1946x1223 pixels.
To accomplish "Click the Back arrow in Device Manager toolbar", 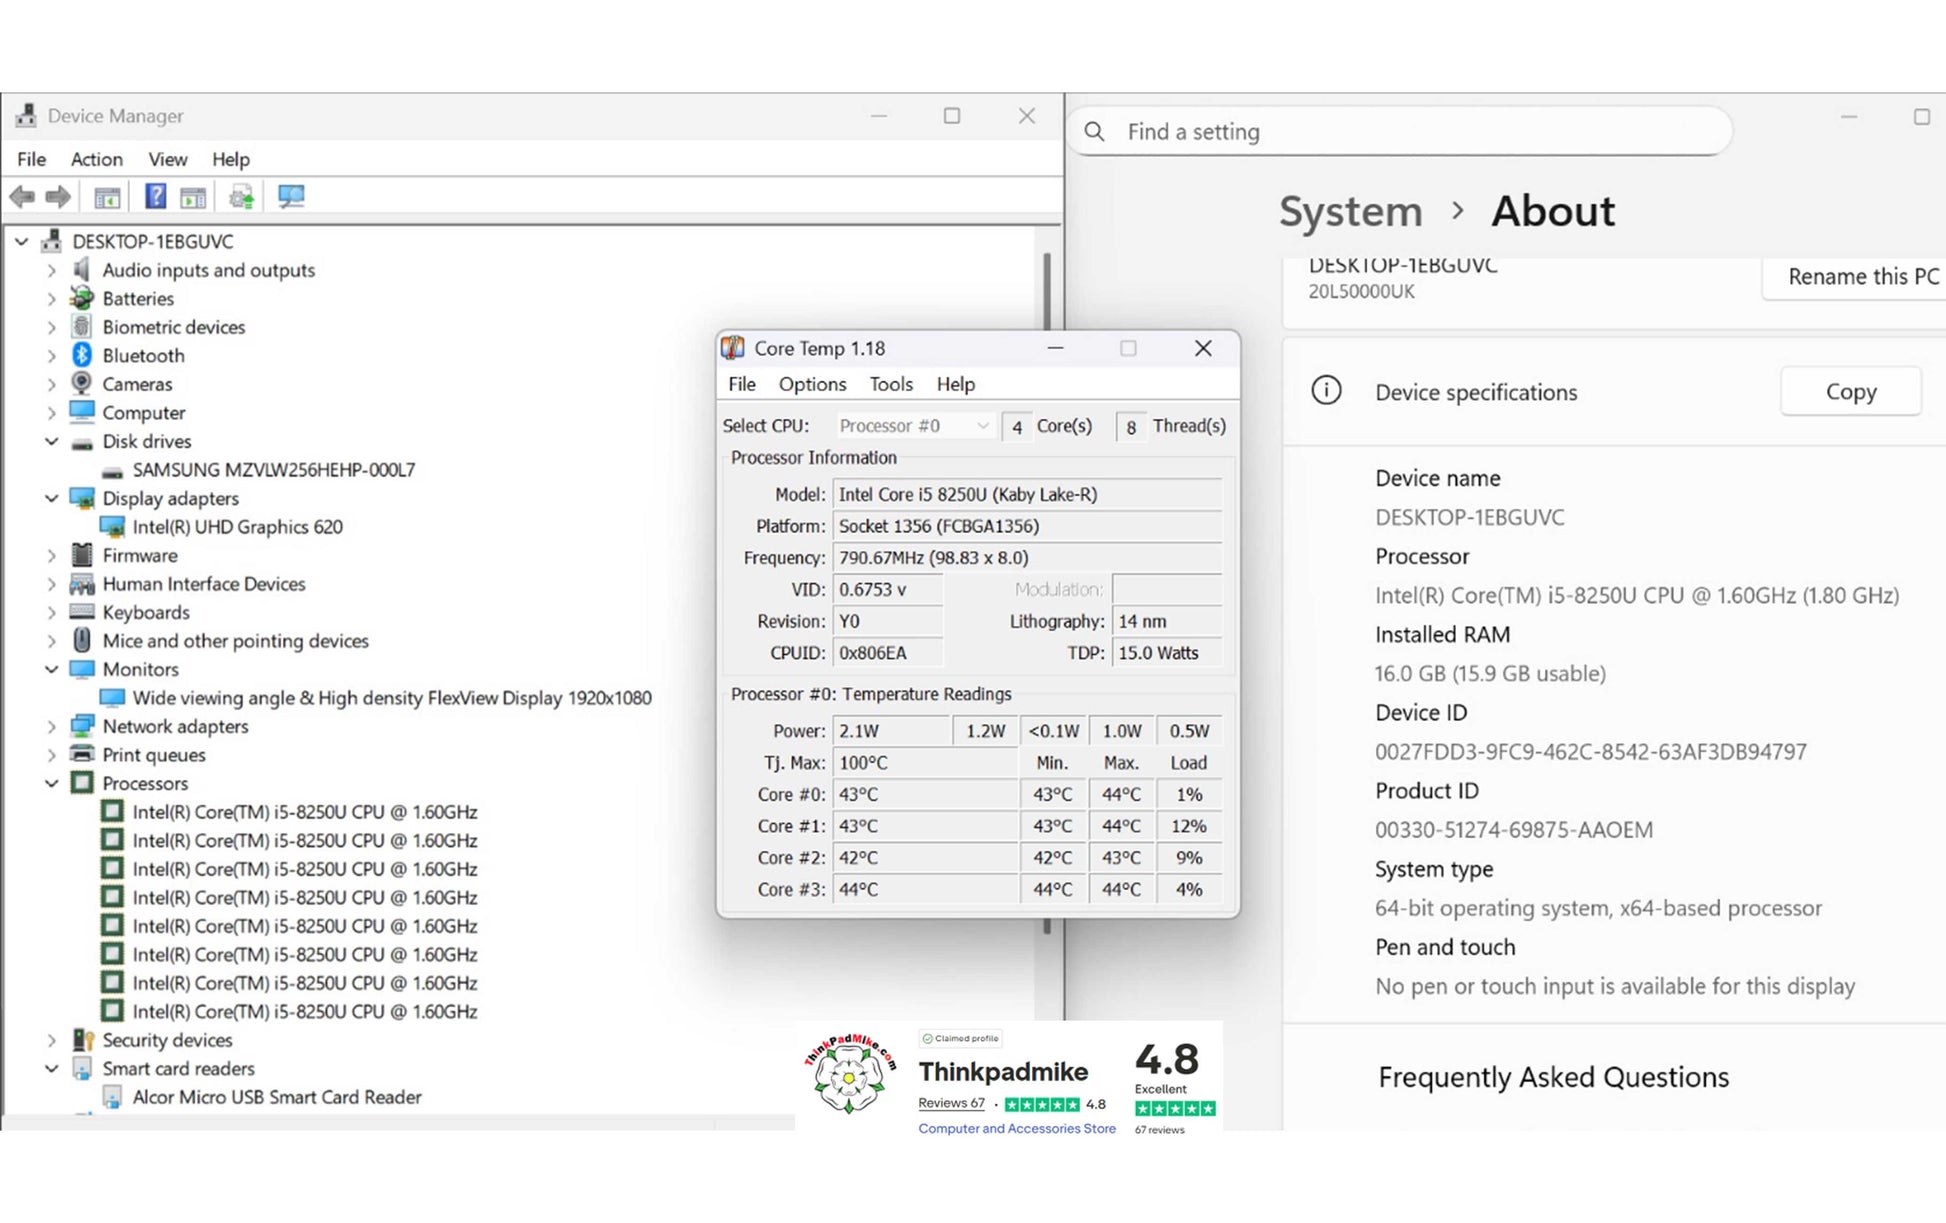I will [x=22, y=197].
